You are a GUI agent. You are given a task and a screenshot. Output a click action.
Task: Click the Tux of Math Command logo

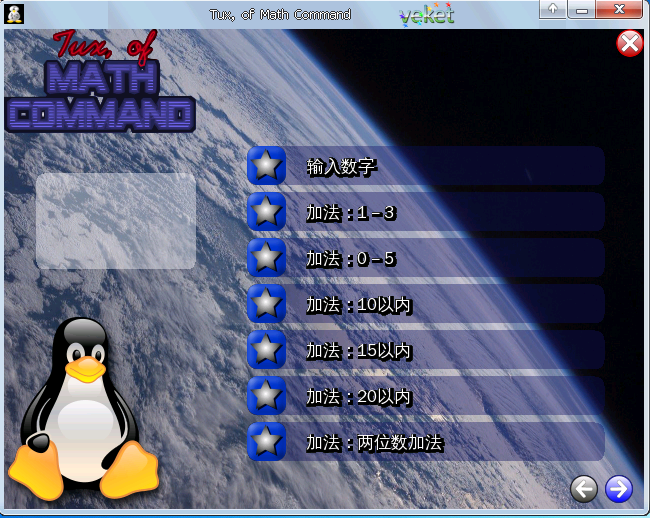pyautogui.click(x=100, y=81)
